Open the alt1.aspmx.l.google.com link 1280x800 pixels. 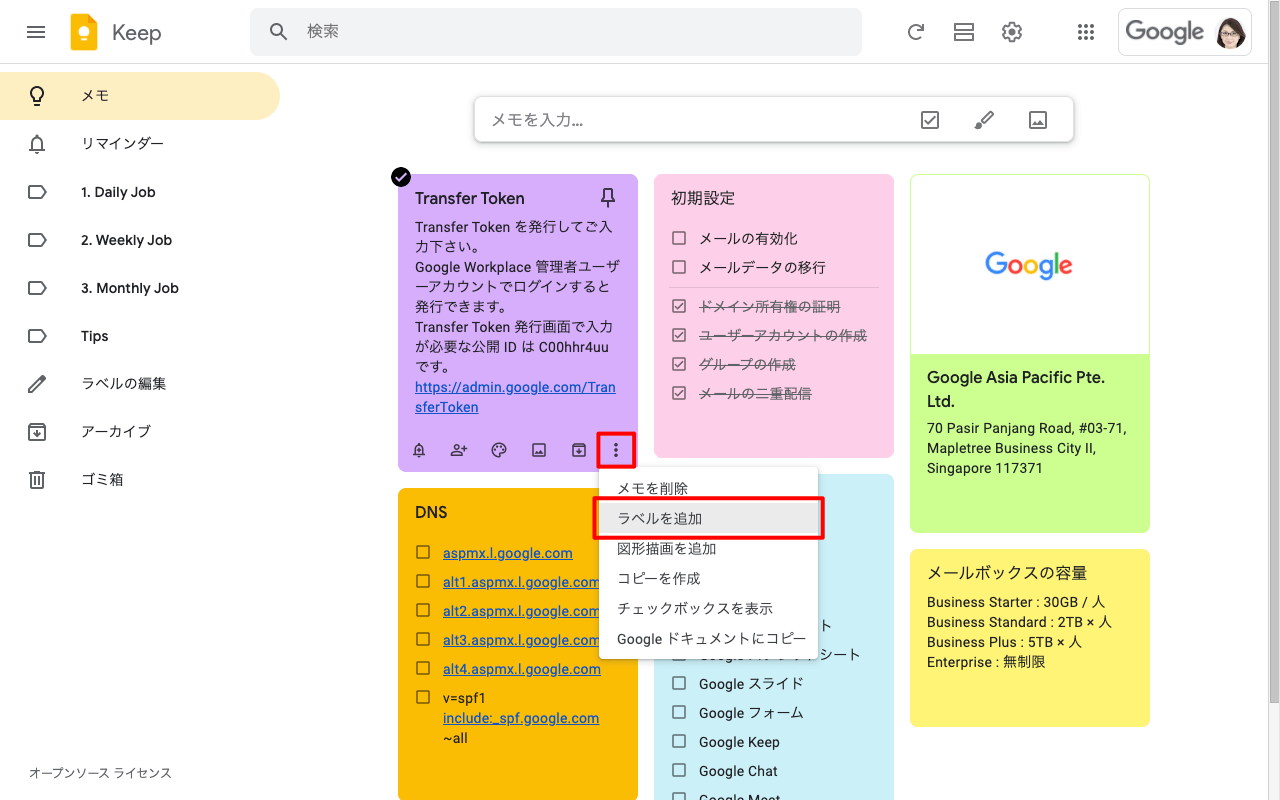[521, 581]
